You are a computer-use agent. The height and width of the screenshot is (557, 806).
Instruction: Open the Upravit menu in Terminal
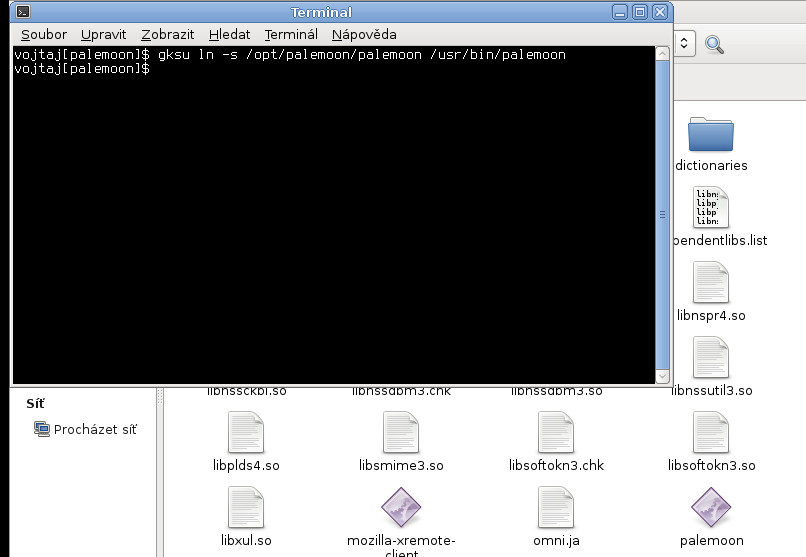(x=103, y=34)
